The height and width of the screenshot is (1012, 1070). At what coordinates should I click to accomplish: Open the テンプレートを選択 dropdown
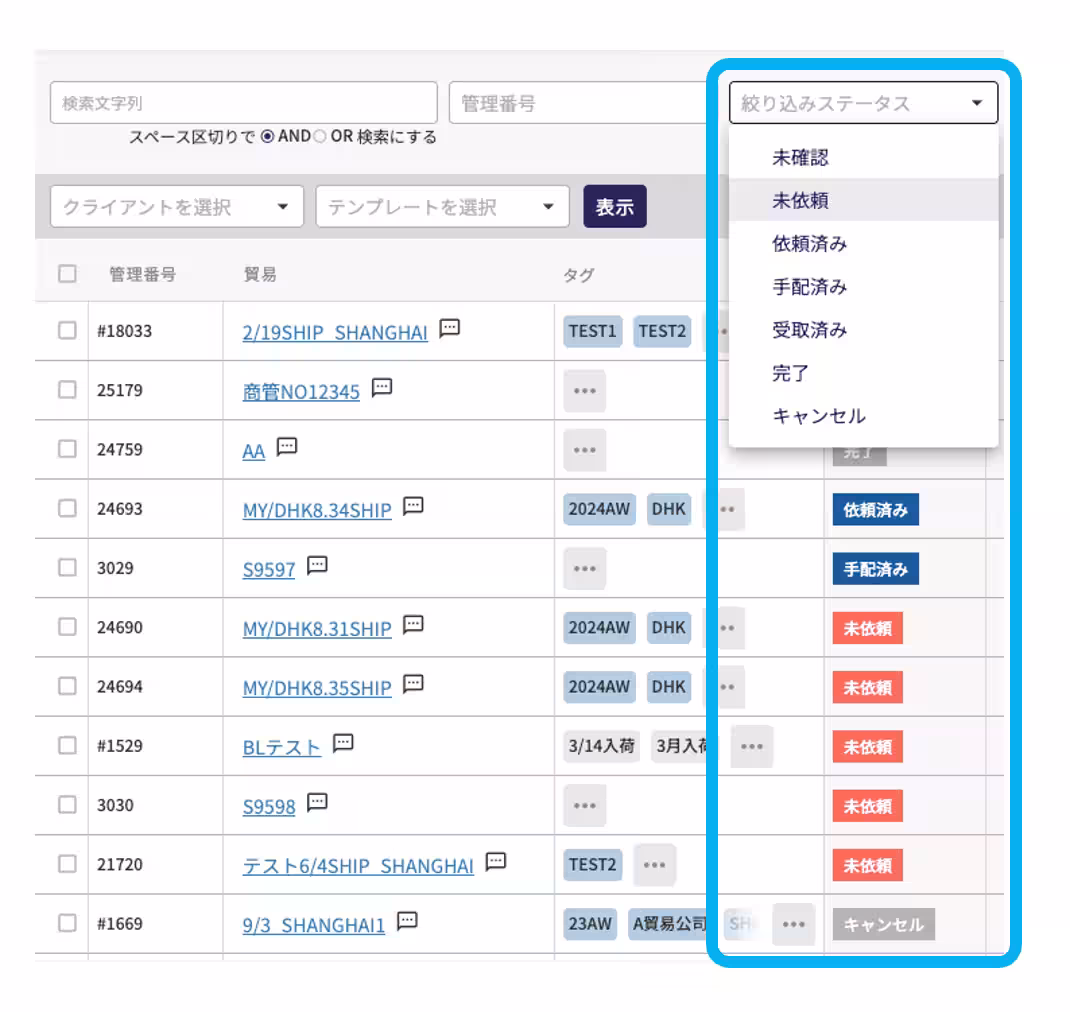[x=440, y=206]
